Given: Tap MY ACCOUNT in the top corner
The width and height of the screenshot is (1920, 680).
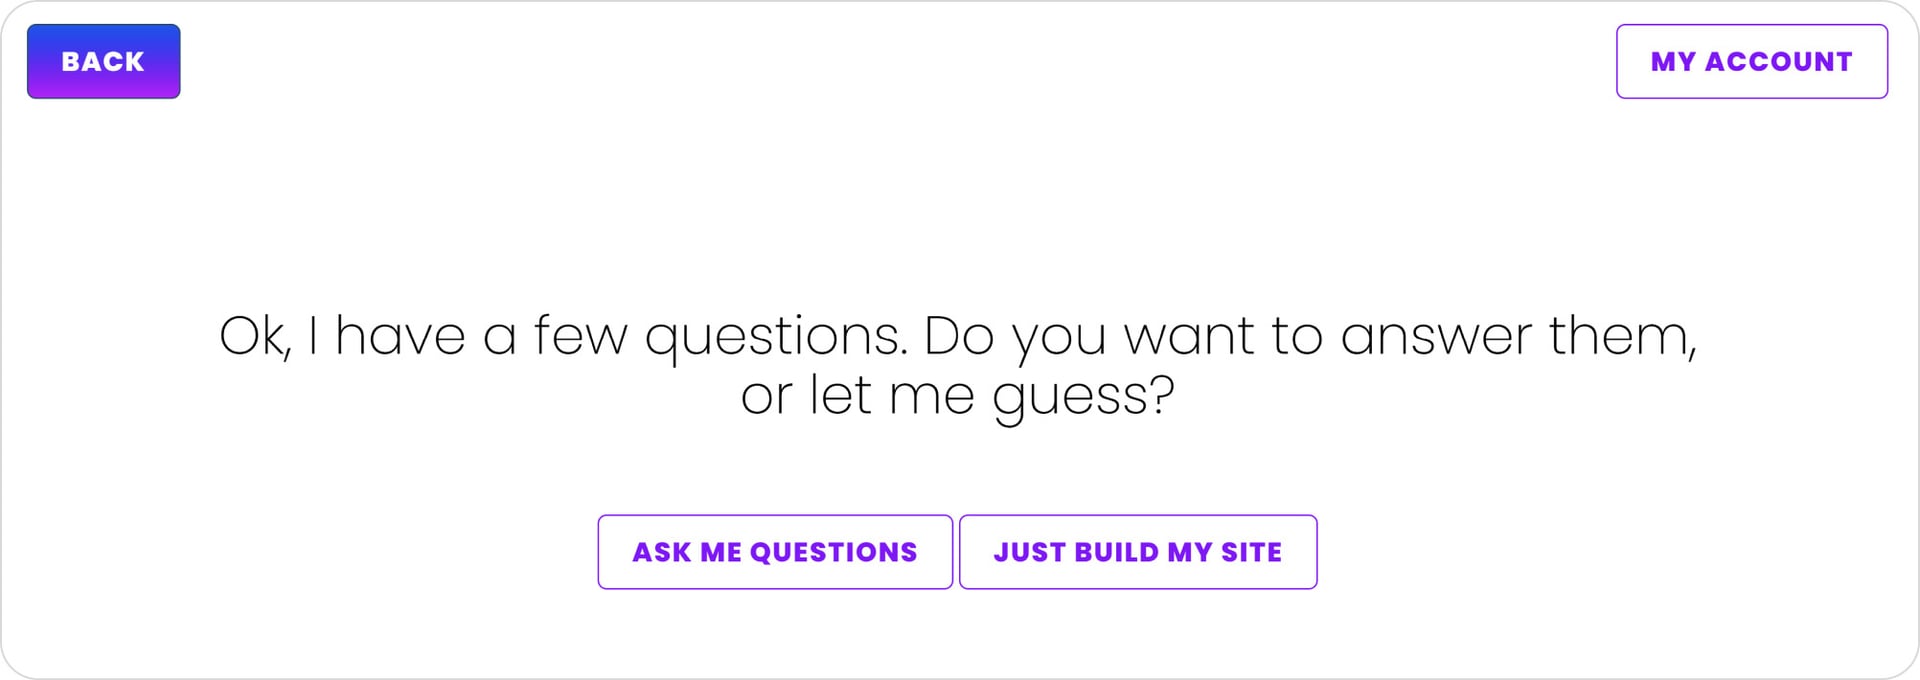Looking at the screenshot, I should point(1751,61).
